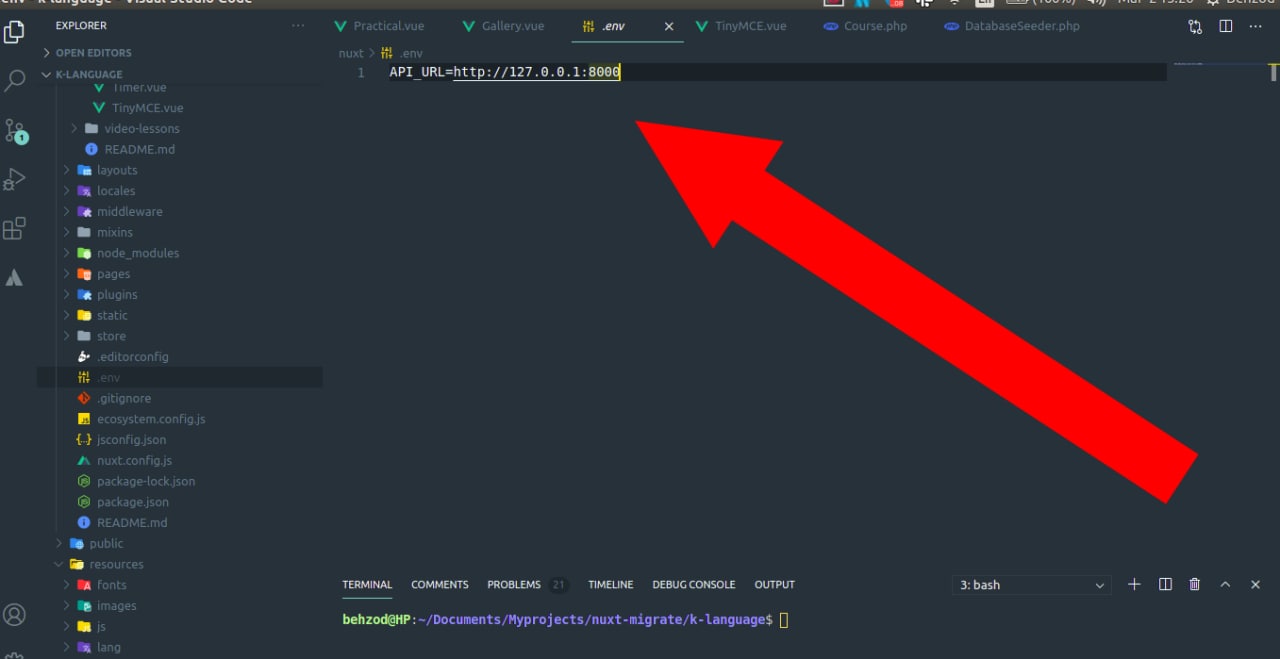Viewport: 1280px width, 659px height.
Task: Open the OUTPUT panel tab
Action: tap(774, 584)
